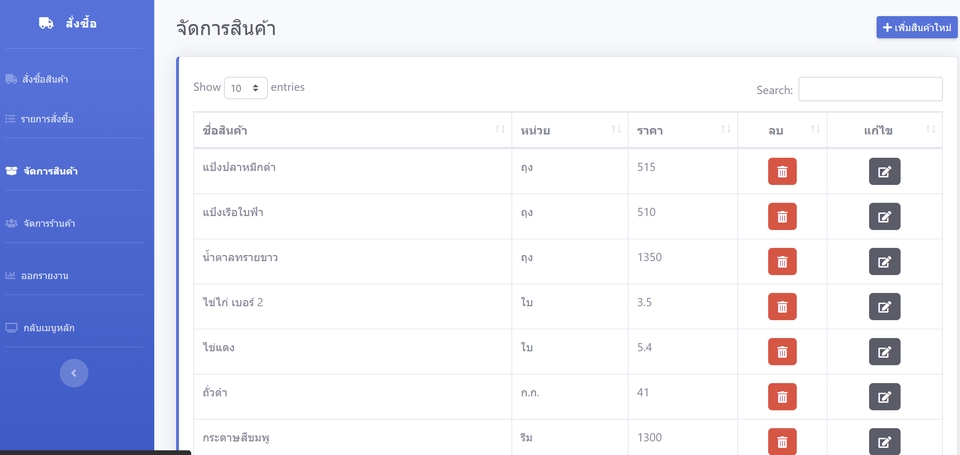Image resolution: width=960 pixels, height=455 pixels.
Task: Delete the ไข่แดง item
Action: [x=782, y=352]
